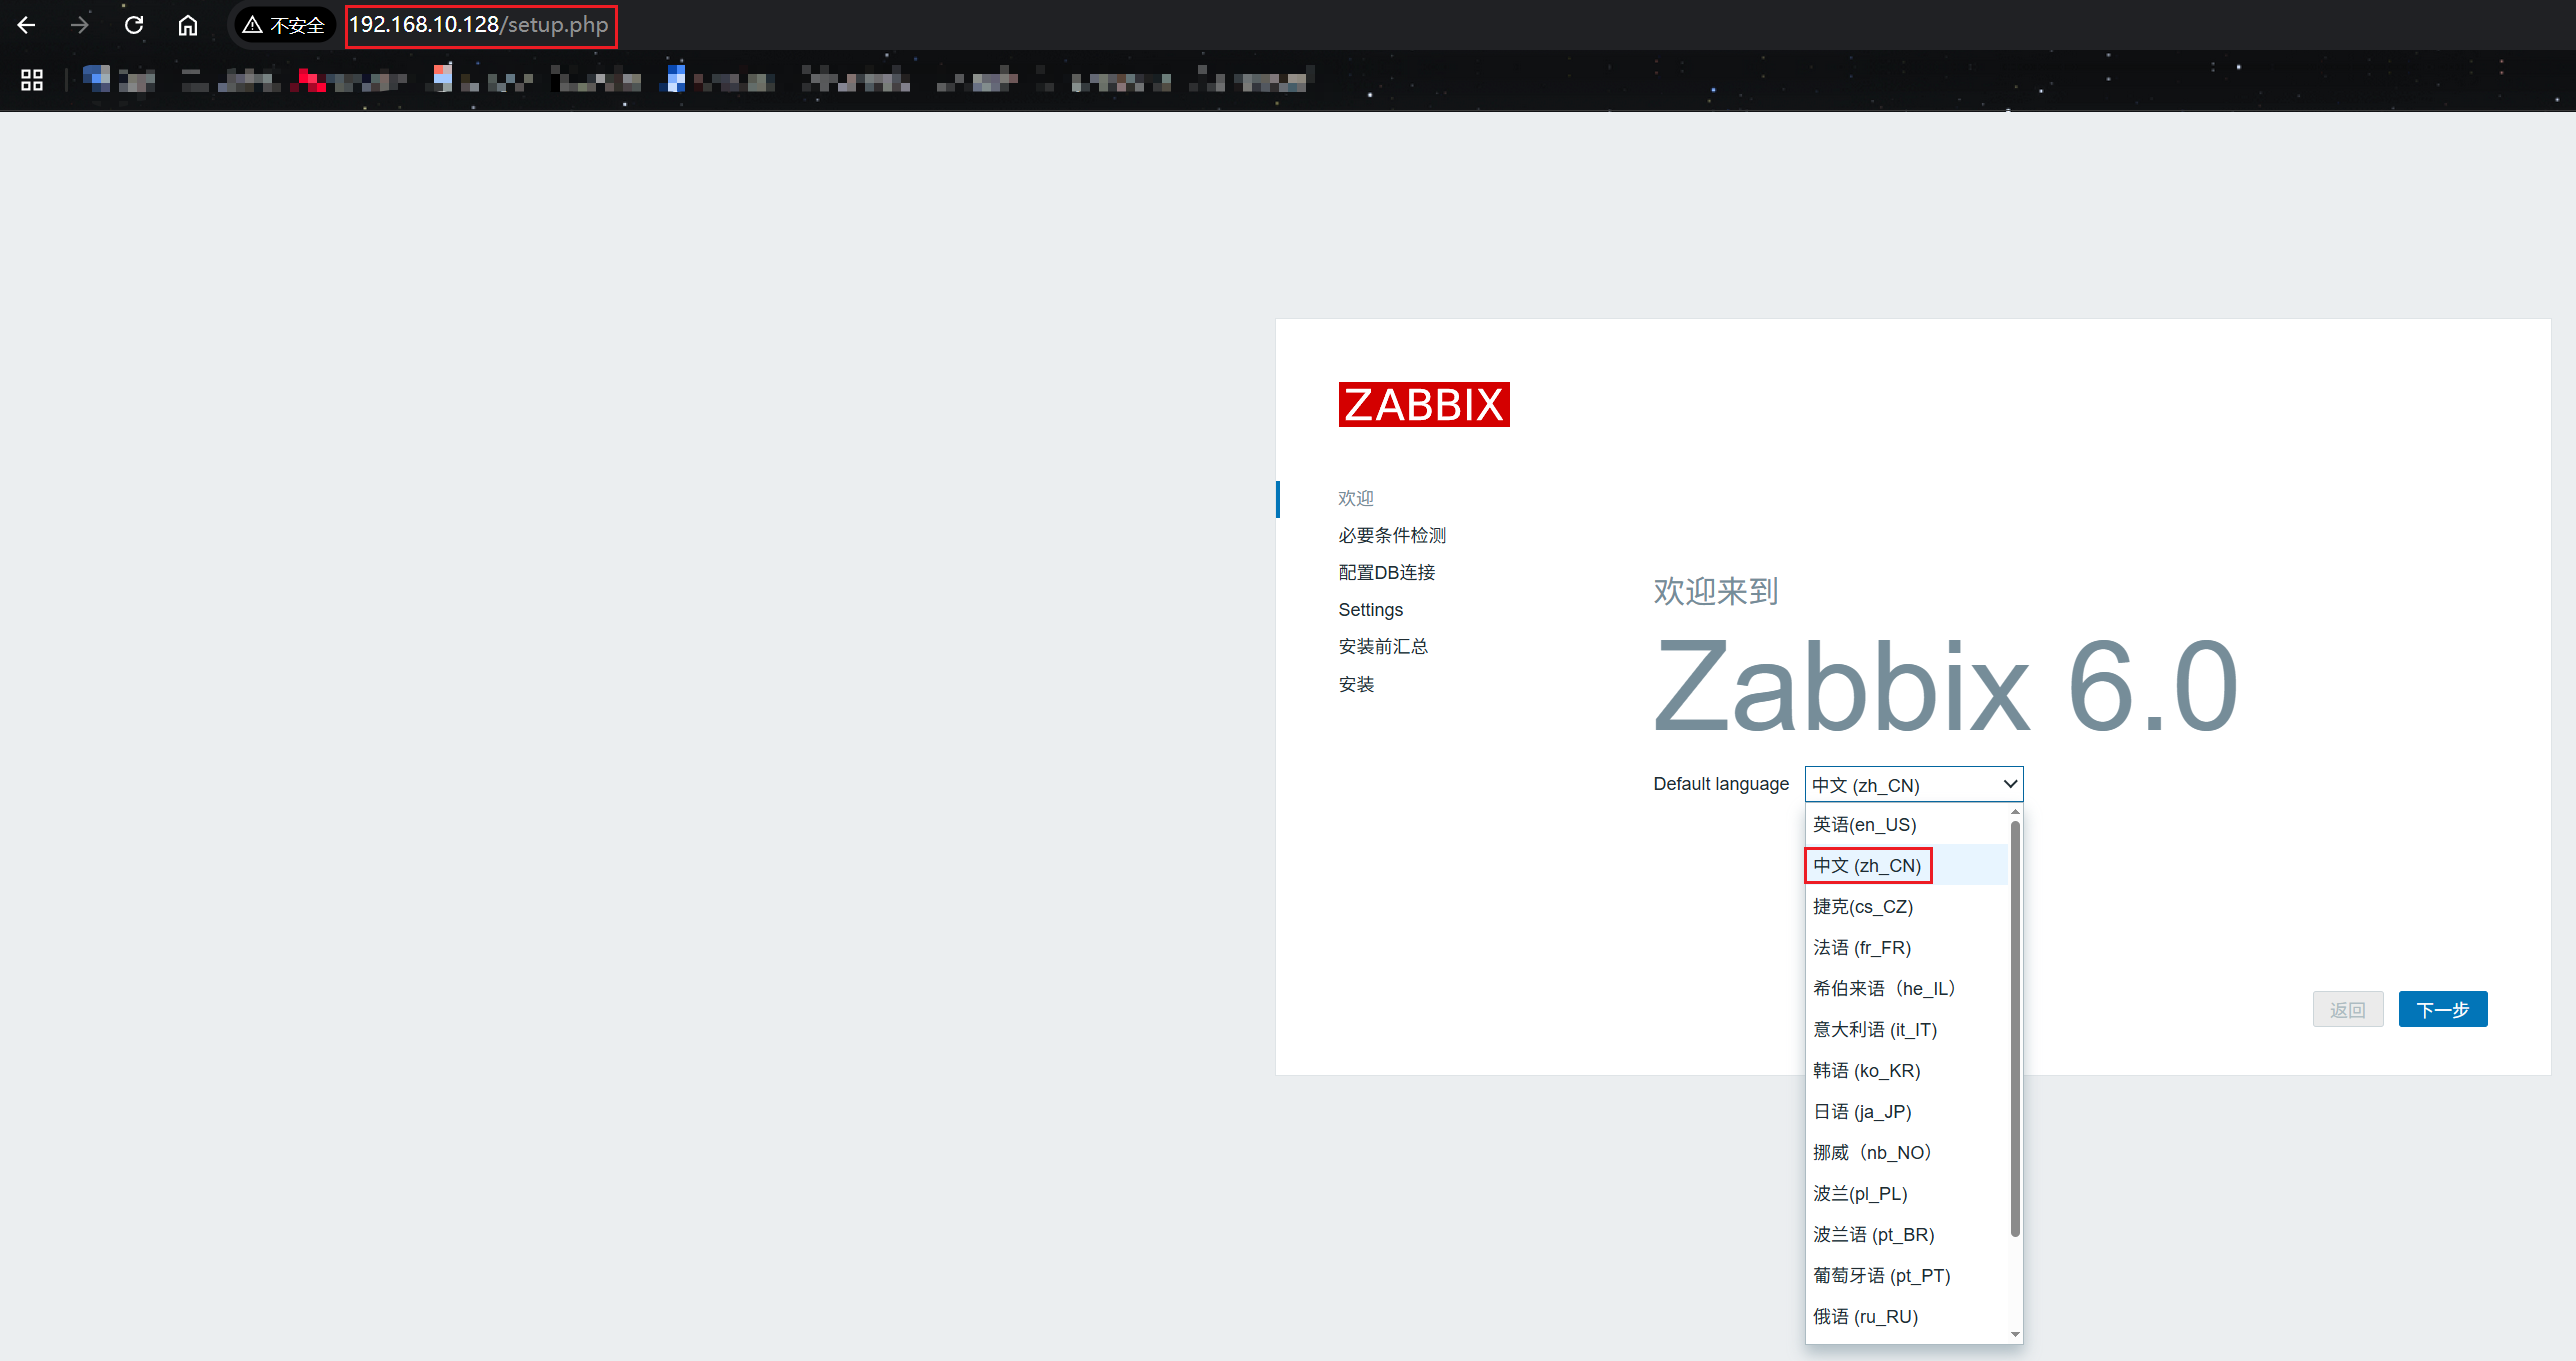Click the 不安全 security warning badge
This screenshot has width=2576, height=1361.
[284, 25]
